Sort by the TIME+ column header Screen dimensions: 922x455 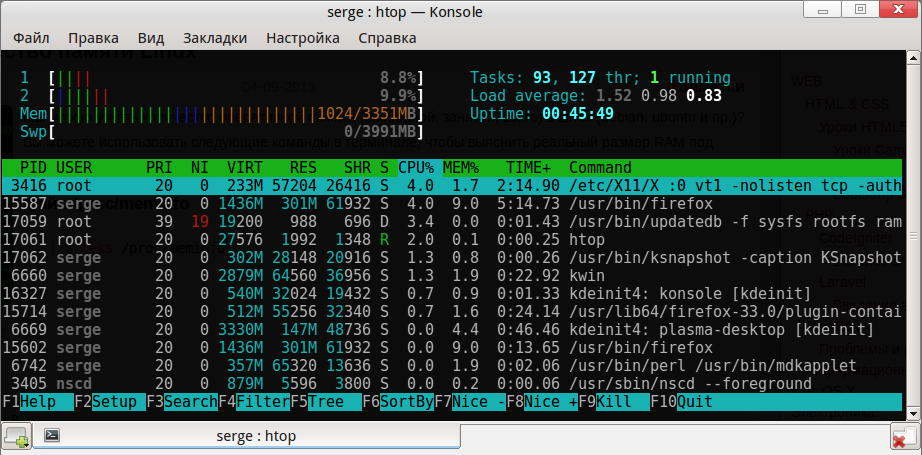(x=529, y=168)
